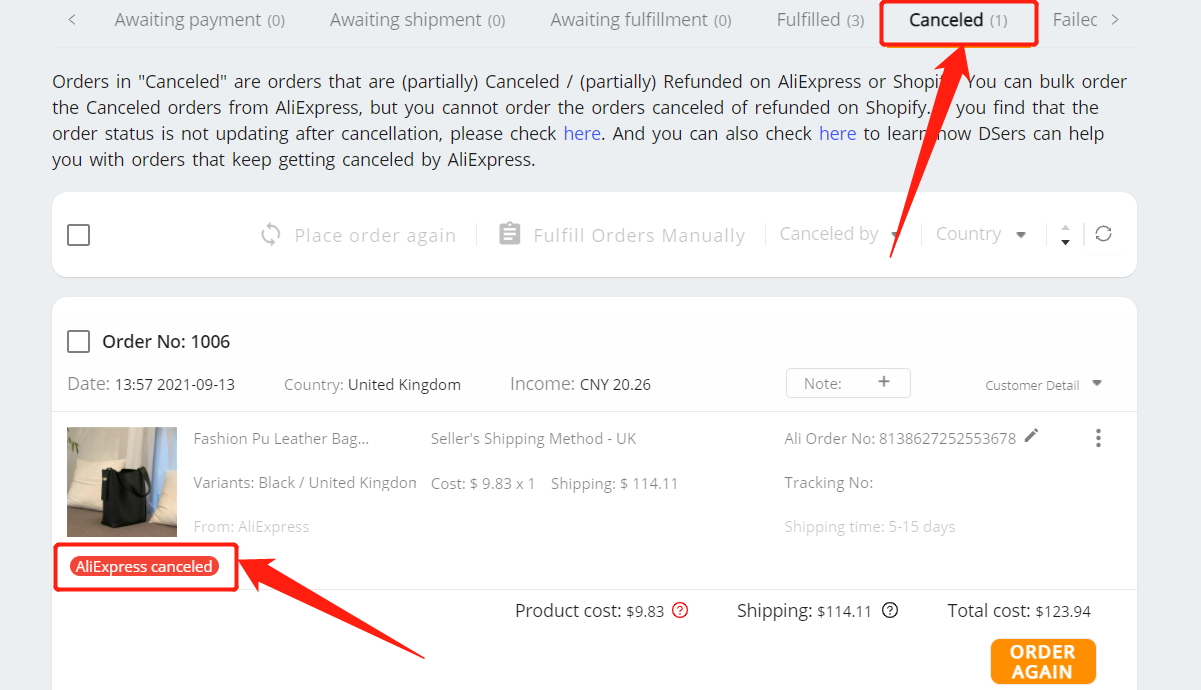Screen dimensions: 1201x690
Task: Click the ORDER AGAIN button
Action: pos(1043,662)
